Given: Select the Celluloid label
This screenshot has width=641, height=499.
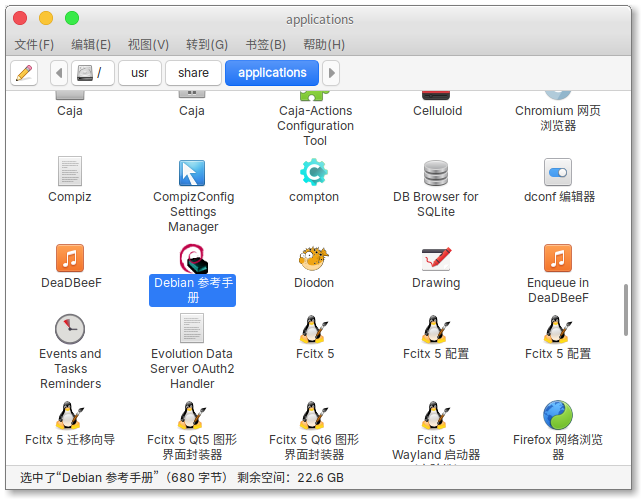Looking at the screenshot, I should pyautogui.click(x=437, y=111).
